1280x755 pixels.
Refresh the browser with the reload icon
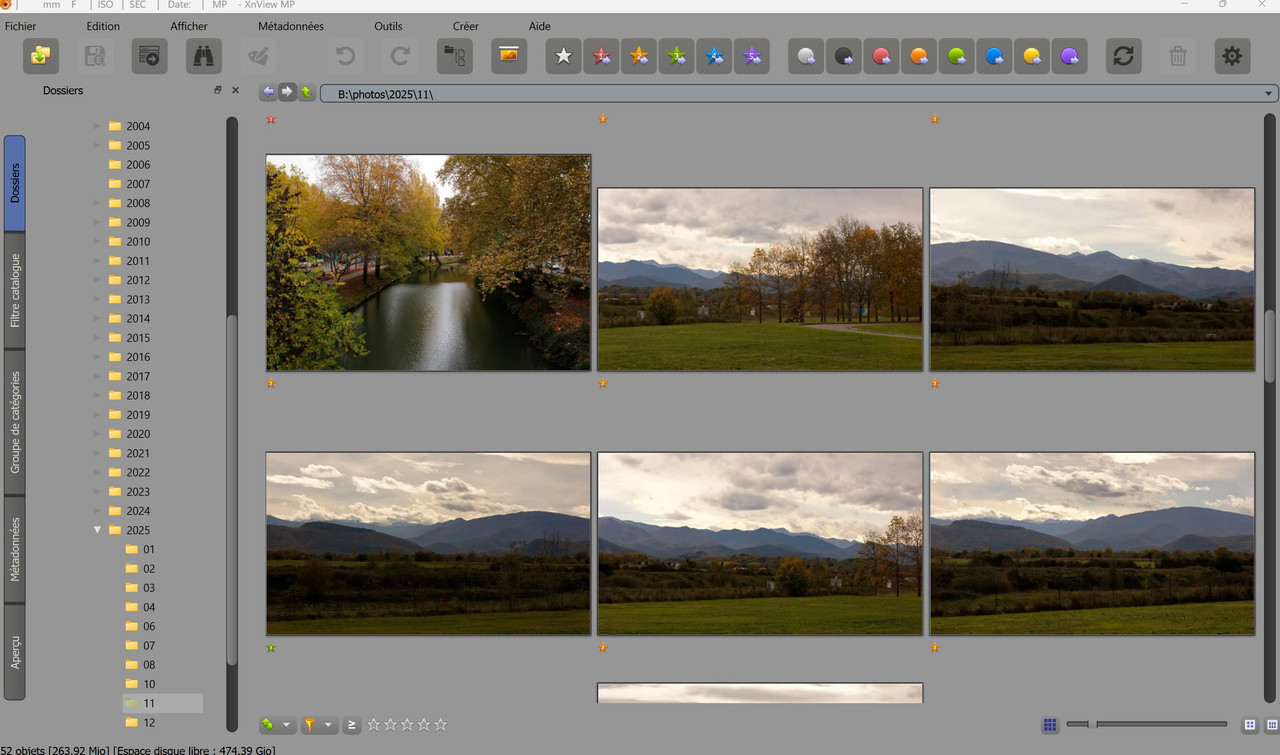point(1124,56)
